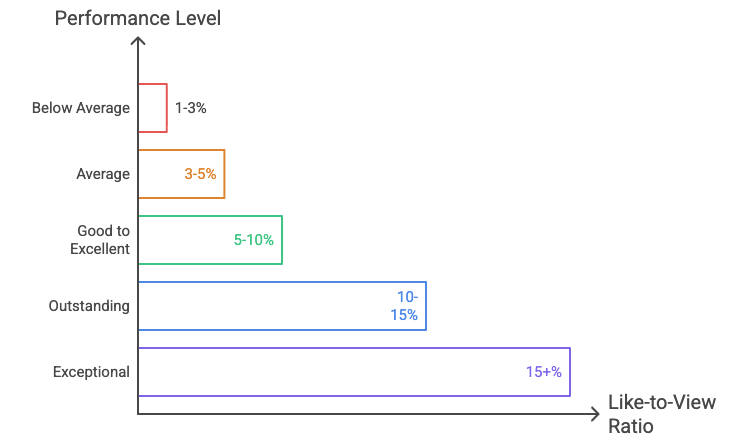This screenshot has width=750, height=438.
Task: Select the "Outstanding" category label
Action: click(x=89, y=306)
